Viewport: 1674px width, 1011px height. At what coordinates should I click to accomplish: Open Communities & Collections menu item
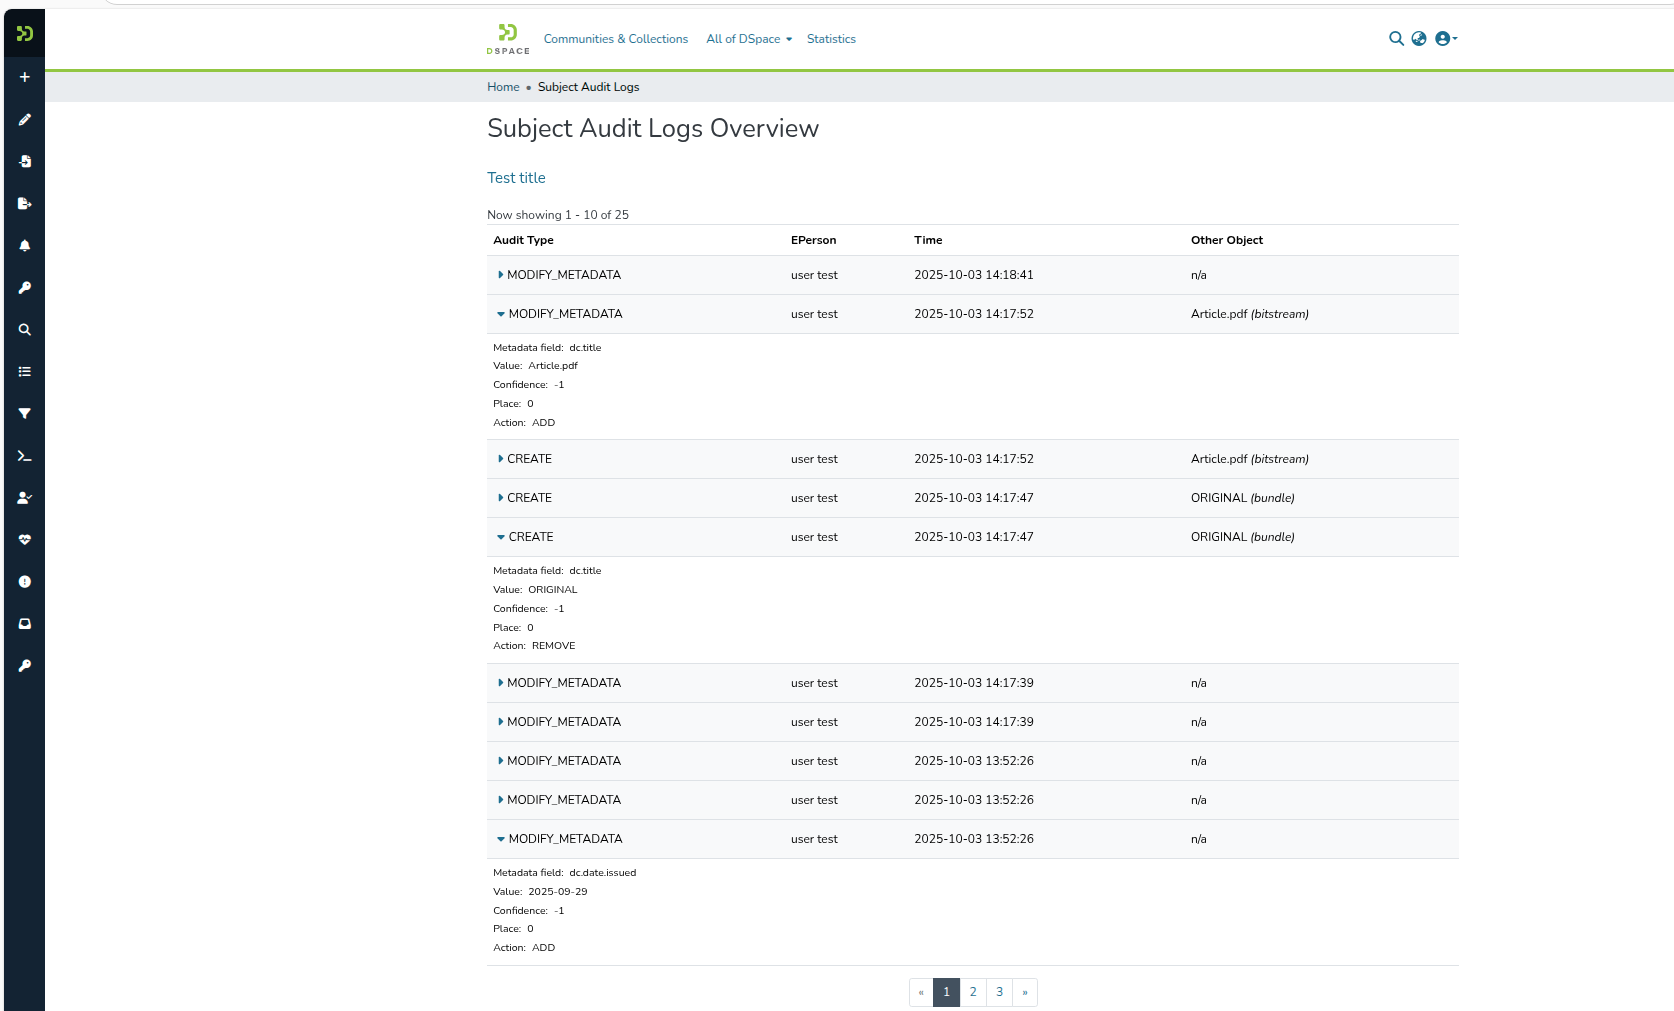click(615, 39)
